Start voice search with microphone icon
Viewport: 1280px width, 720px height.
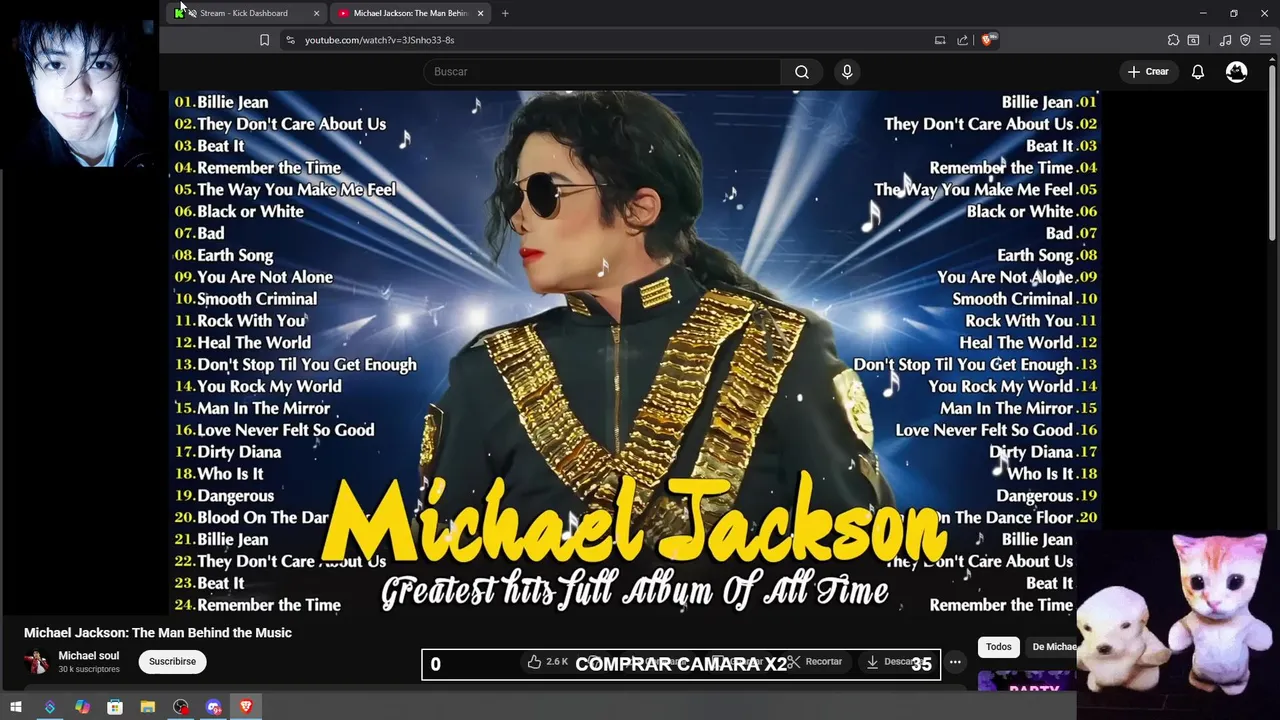tap(847, 72)
